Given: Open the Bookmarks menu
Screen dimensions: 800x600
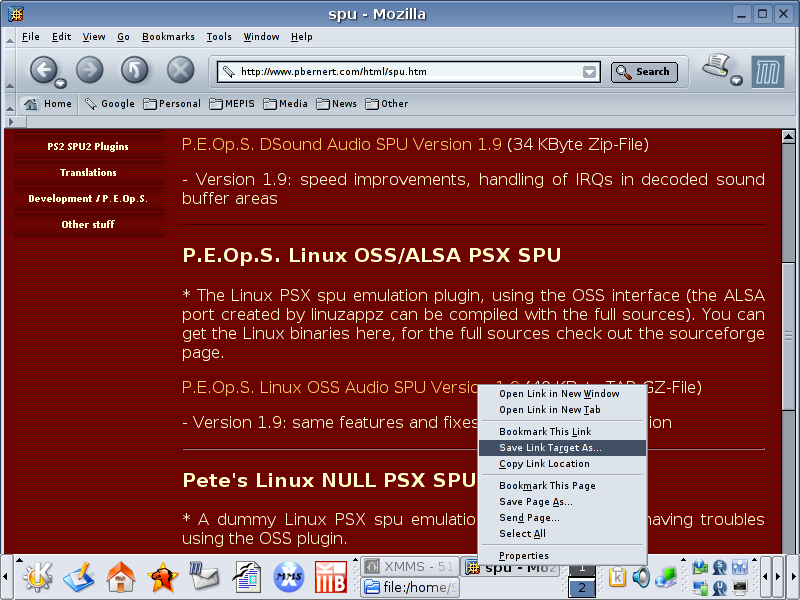Looking at the screenshot, I should 168,37.
